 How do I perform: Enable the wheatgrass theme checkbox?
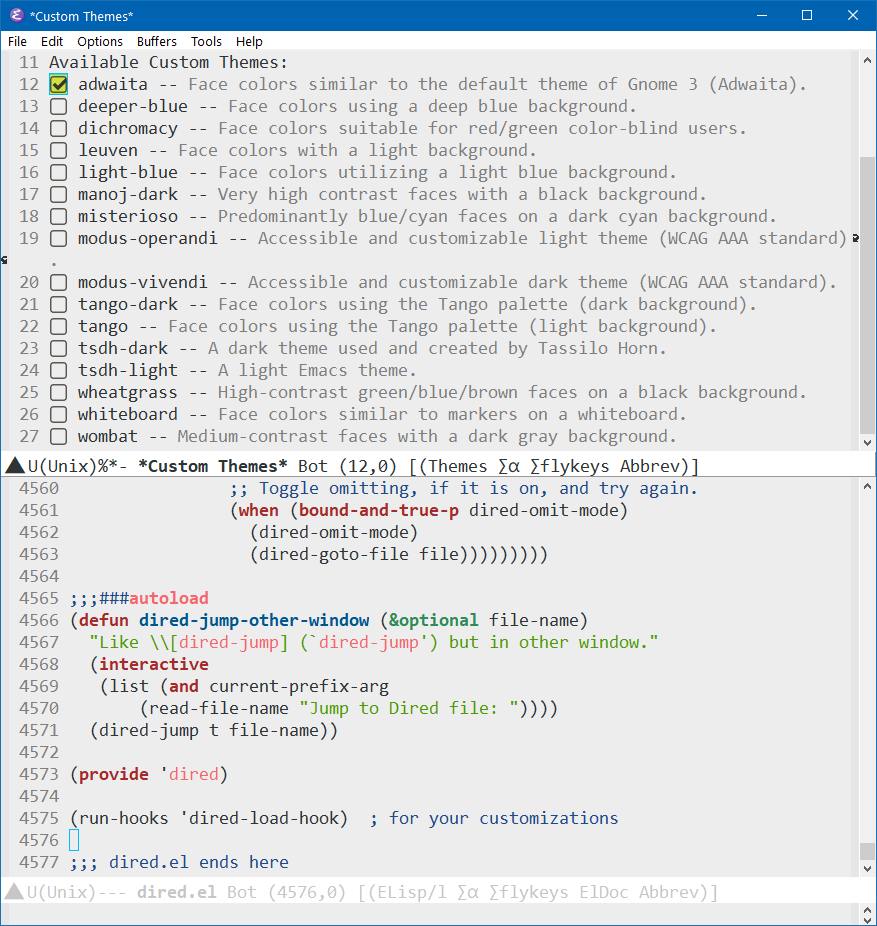[x=58, y=392]
